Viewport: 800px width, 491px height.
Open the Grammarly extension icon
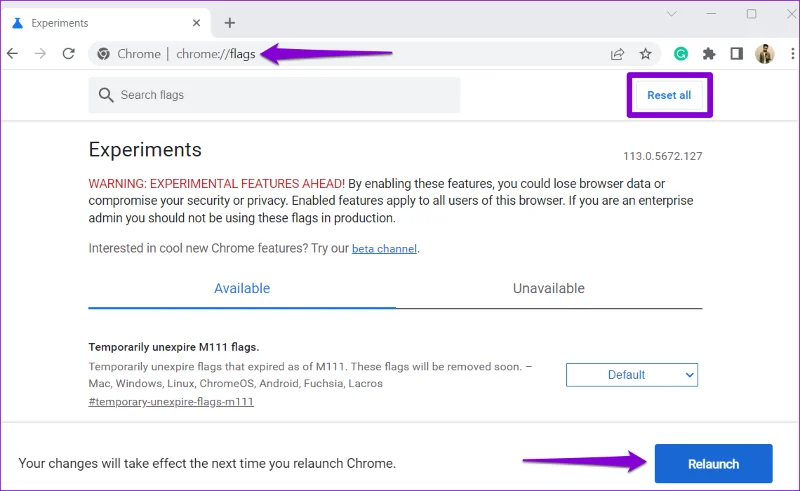681,54
